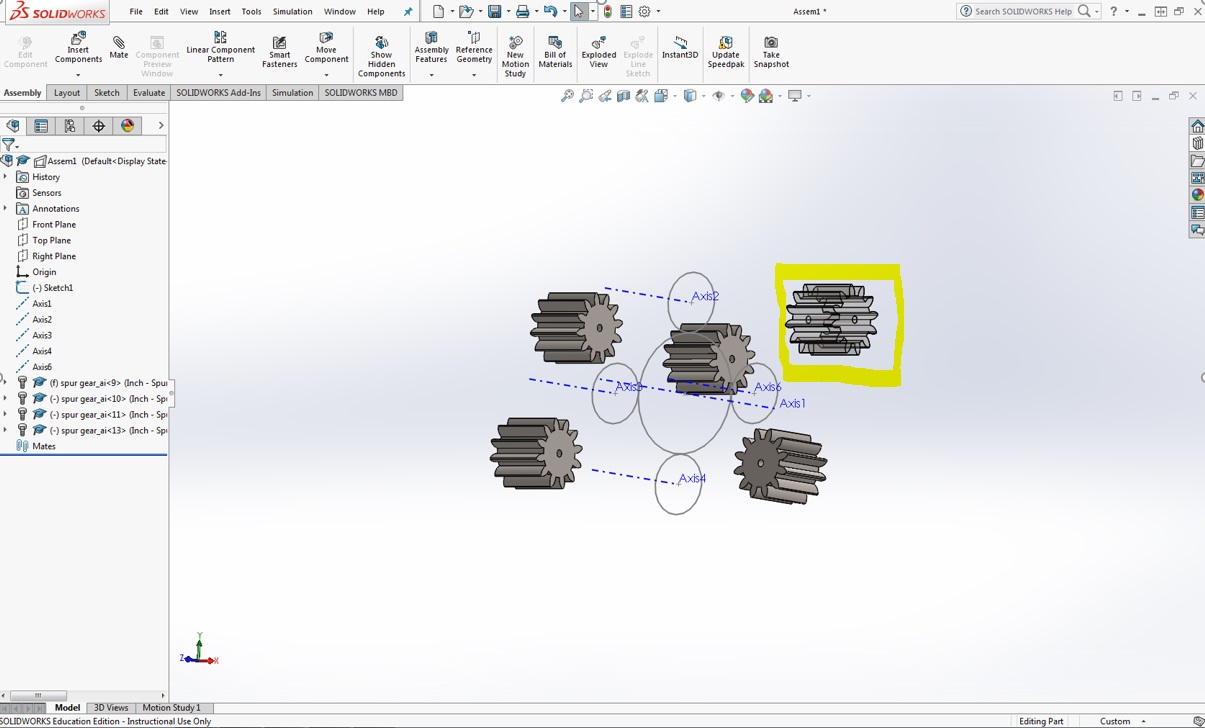Viewport: 1205px width, 728px height.
Task: Click Zoom to Area magnifier icon
Action: pos(586,96)
